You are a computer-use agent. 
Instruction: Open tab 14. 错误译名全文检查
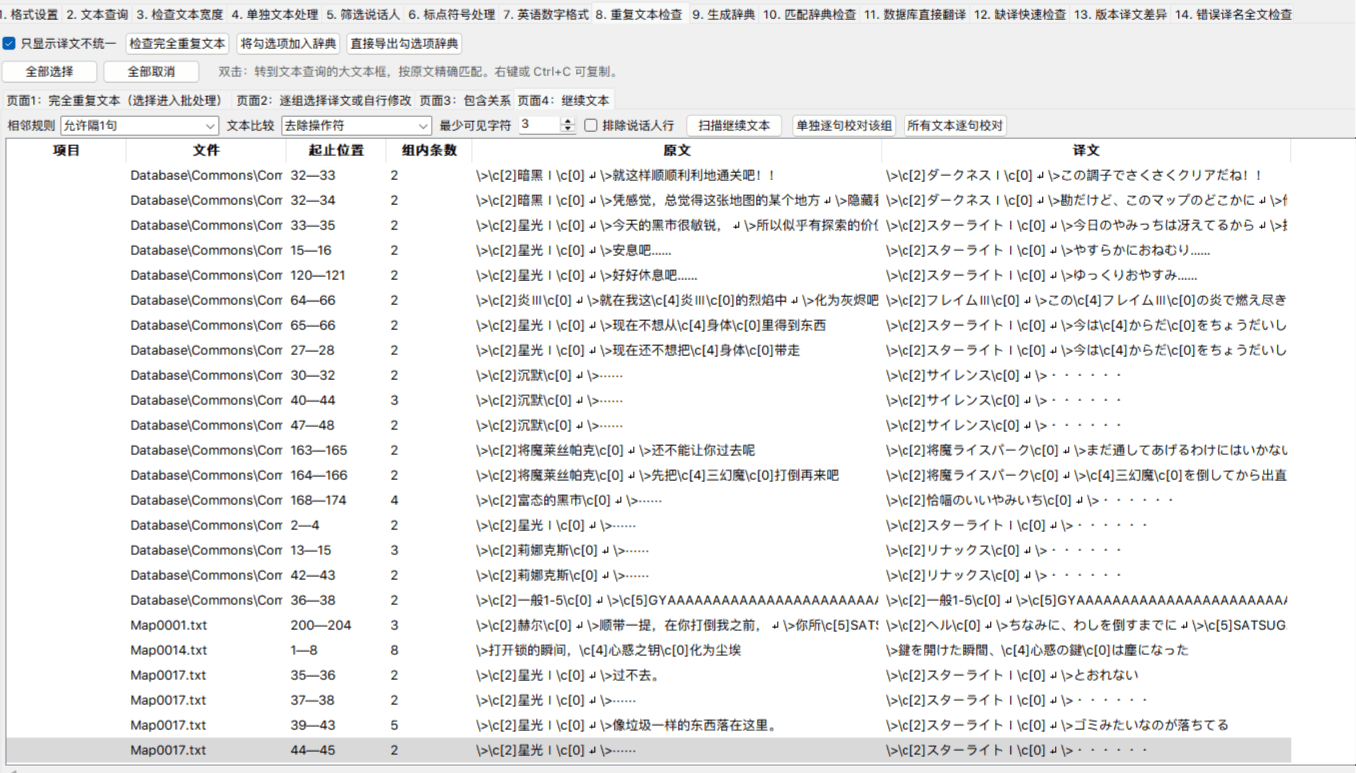[x=1233, y=15]
